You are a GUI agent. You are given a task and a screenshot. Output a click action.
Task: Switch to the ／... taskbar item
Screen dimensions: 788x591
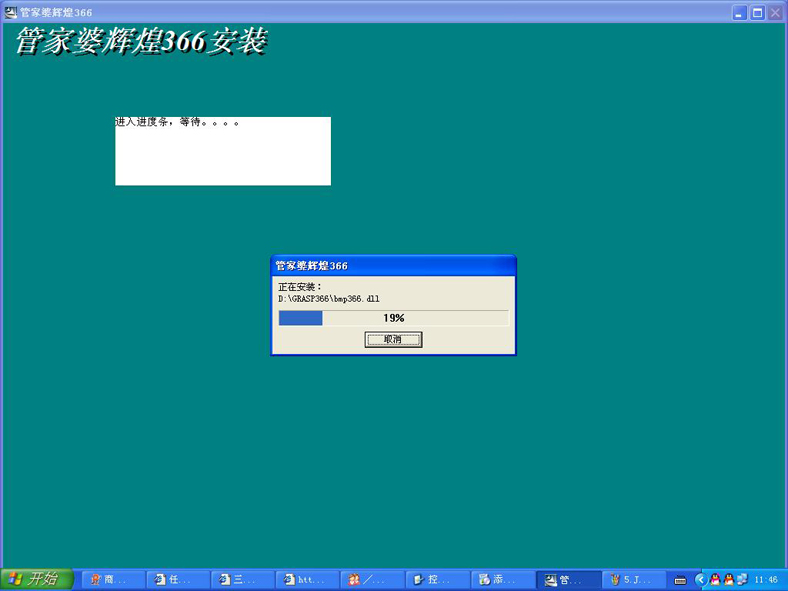pyautogui.click(x=372, y=580)
